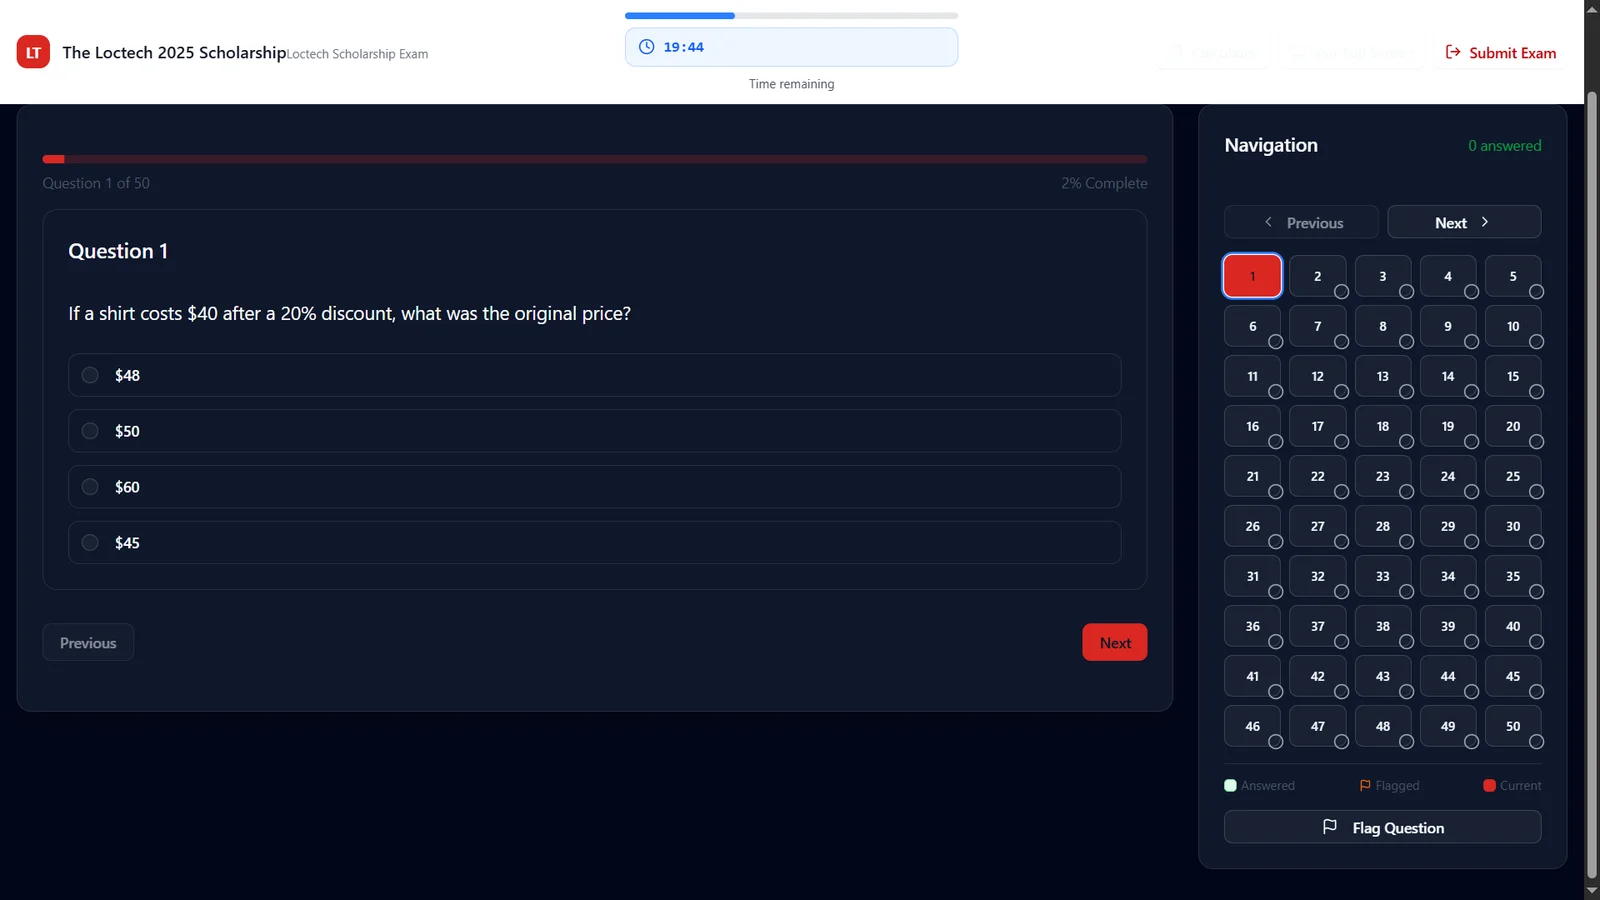
Task: Select the $50 answer option
Action: (x=595, y=431)
